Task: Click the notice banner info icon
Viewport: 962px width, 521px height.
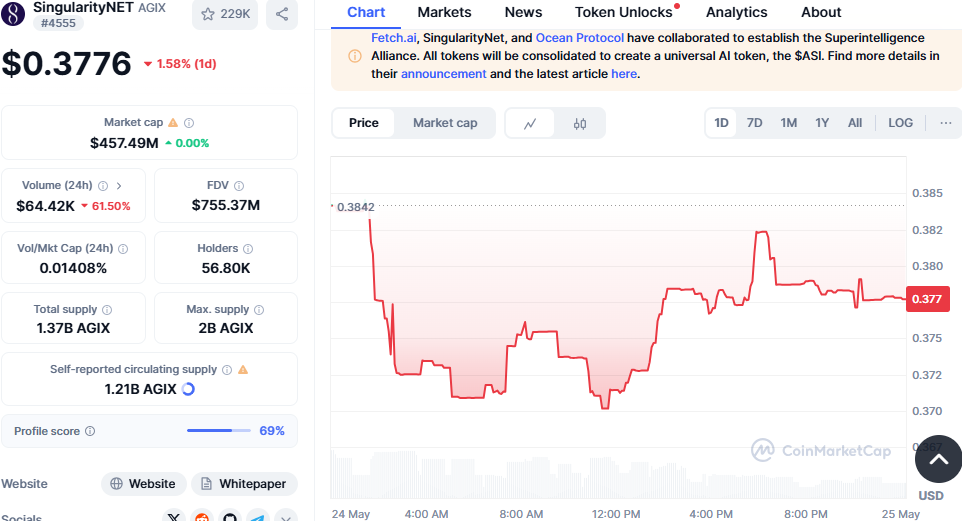Action: point(355,56)
